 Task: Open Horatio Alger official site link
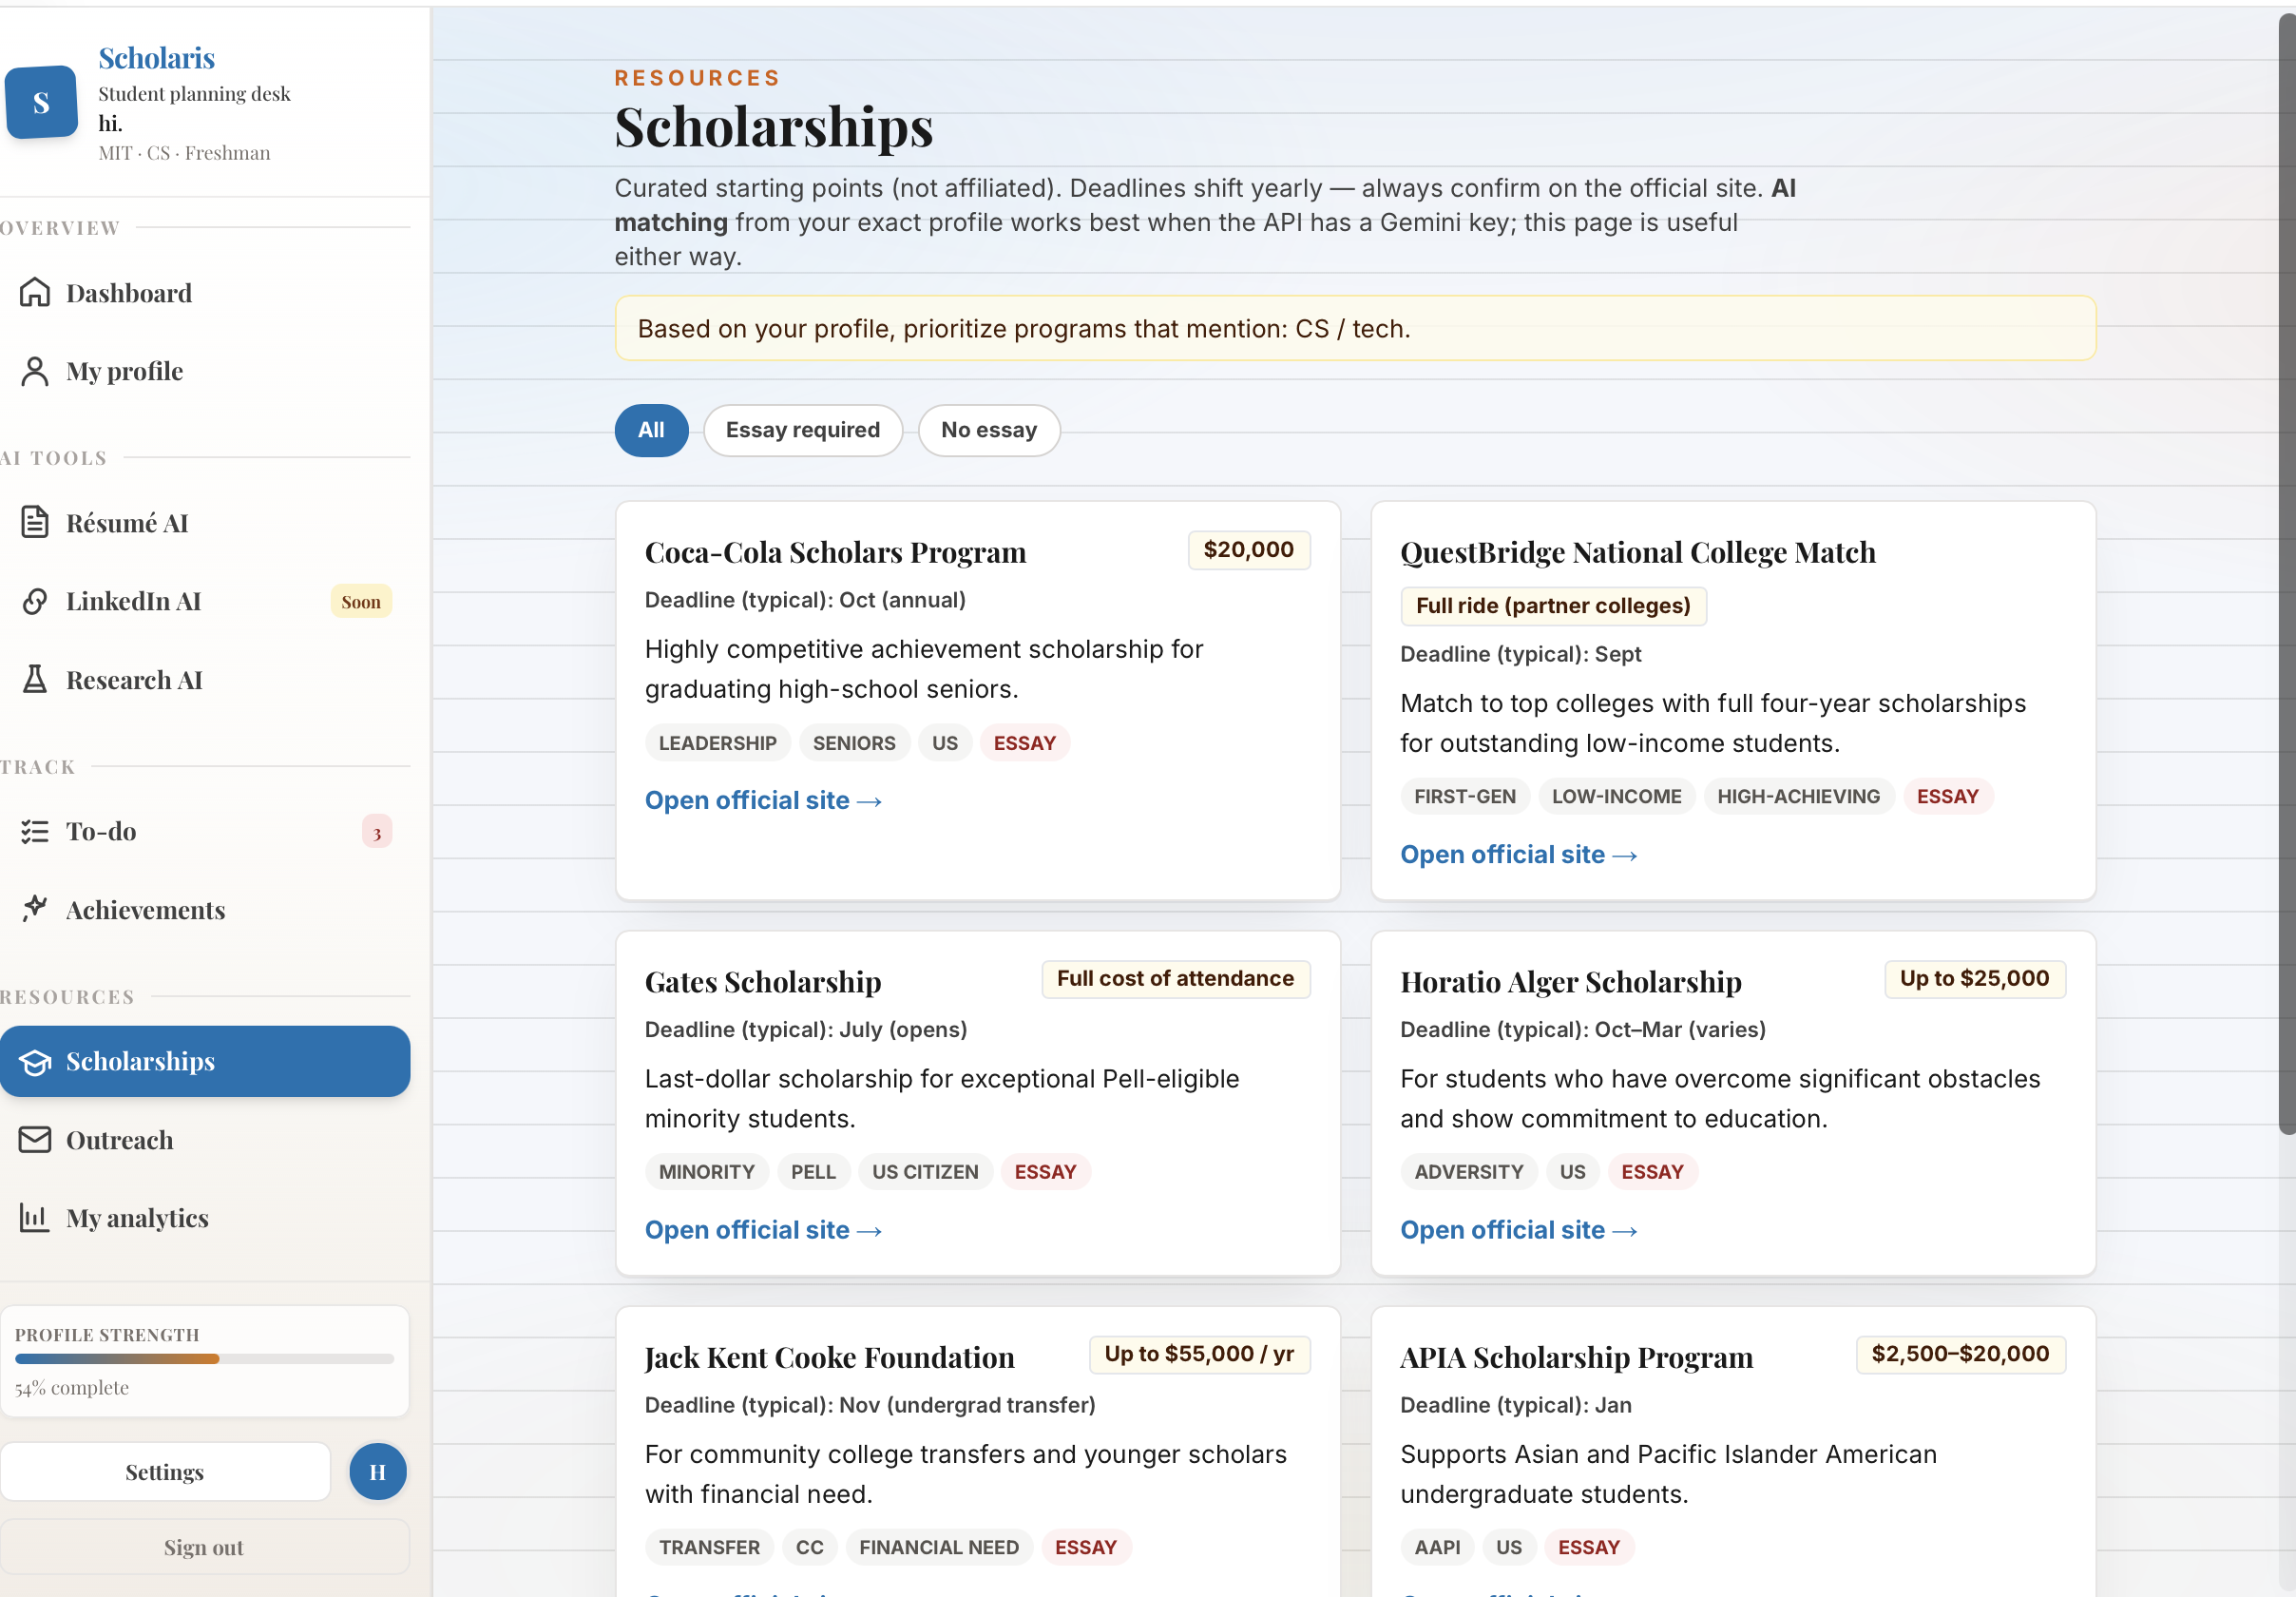tap(1517, 1229)
